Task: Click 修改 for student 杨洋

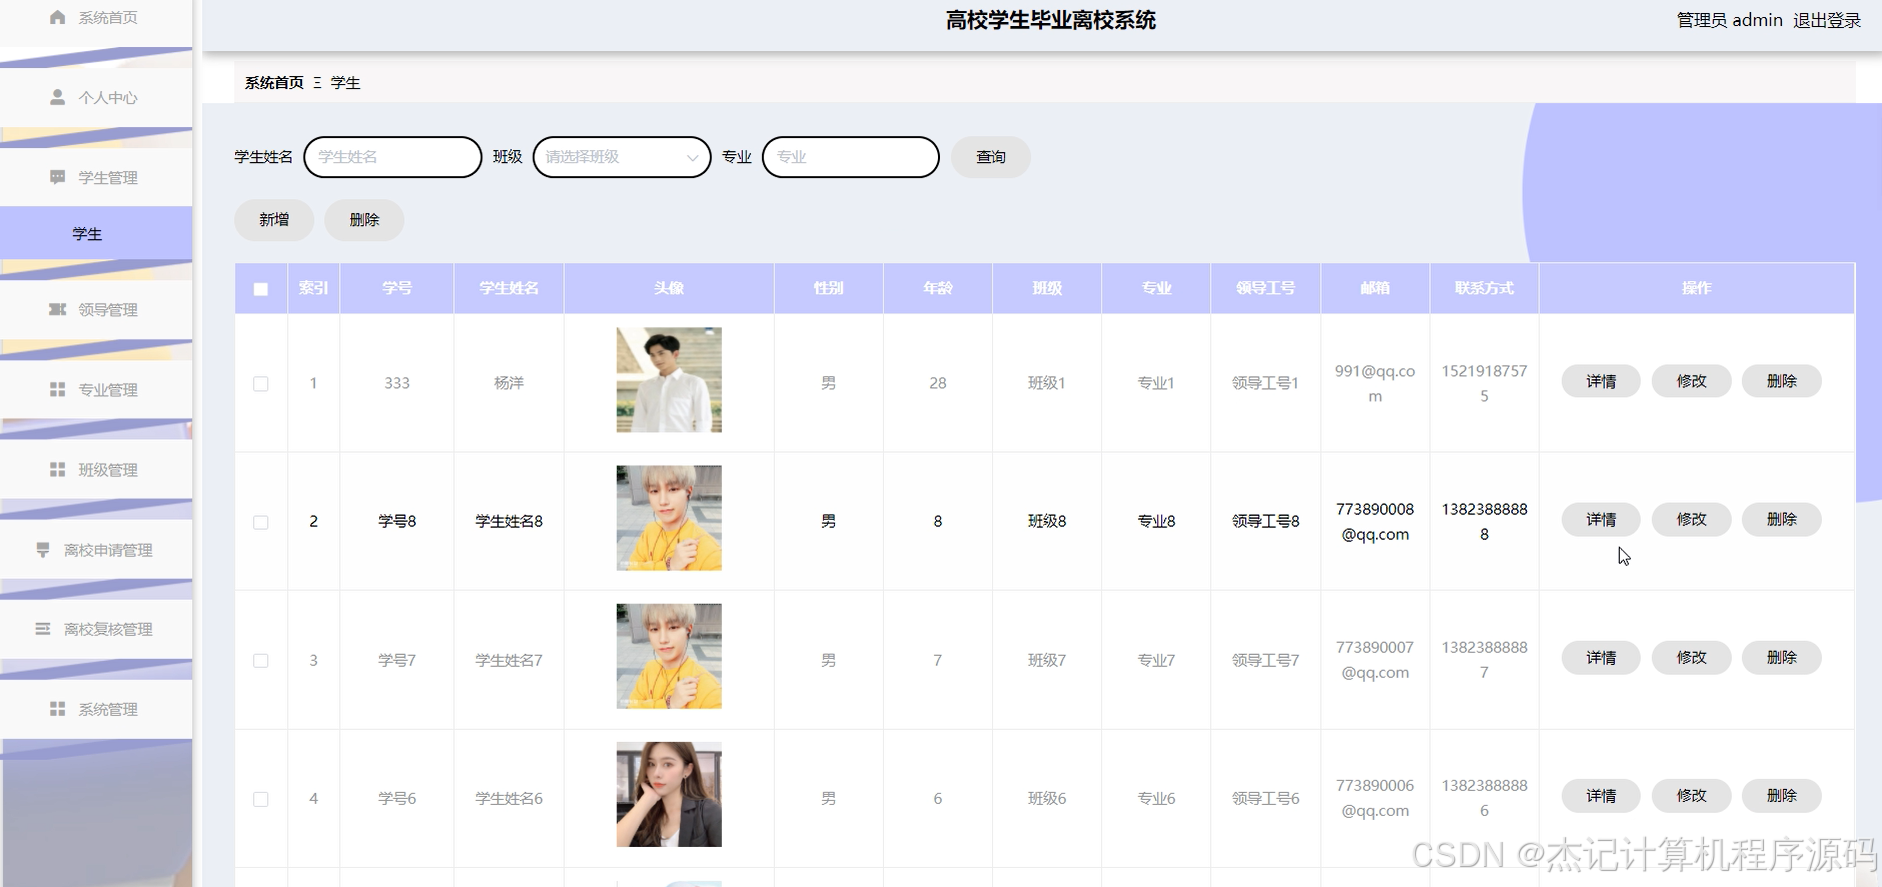Action: (1691, 381)
